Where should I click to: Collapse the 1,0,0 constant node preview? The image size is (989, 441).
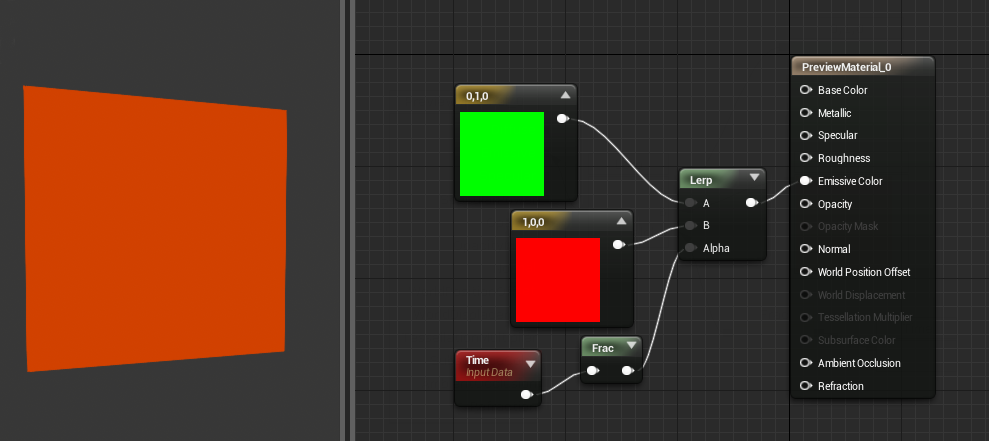[621, 221]
